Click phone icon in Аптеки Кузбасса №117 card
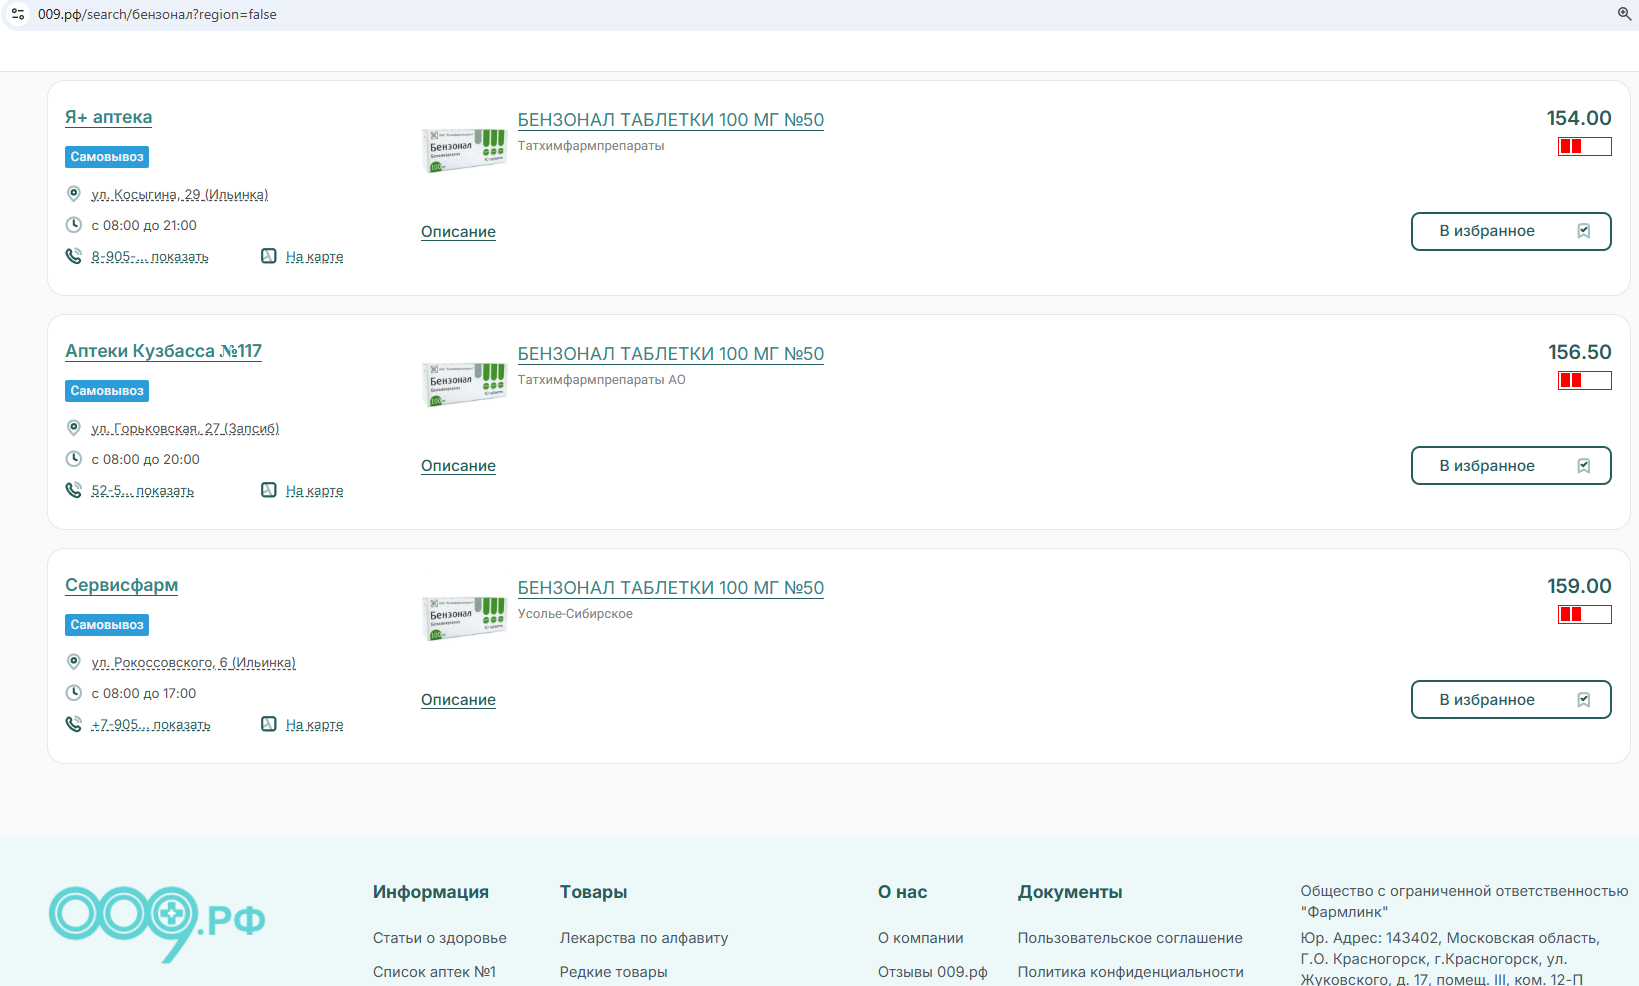 tap(73, 490)
